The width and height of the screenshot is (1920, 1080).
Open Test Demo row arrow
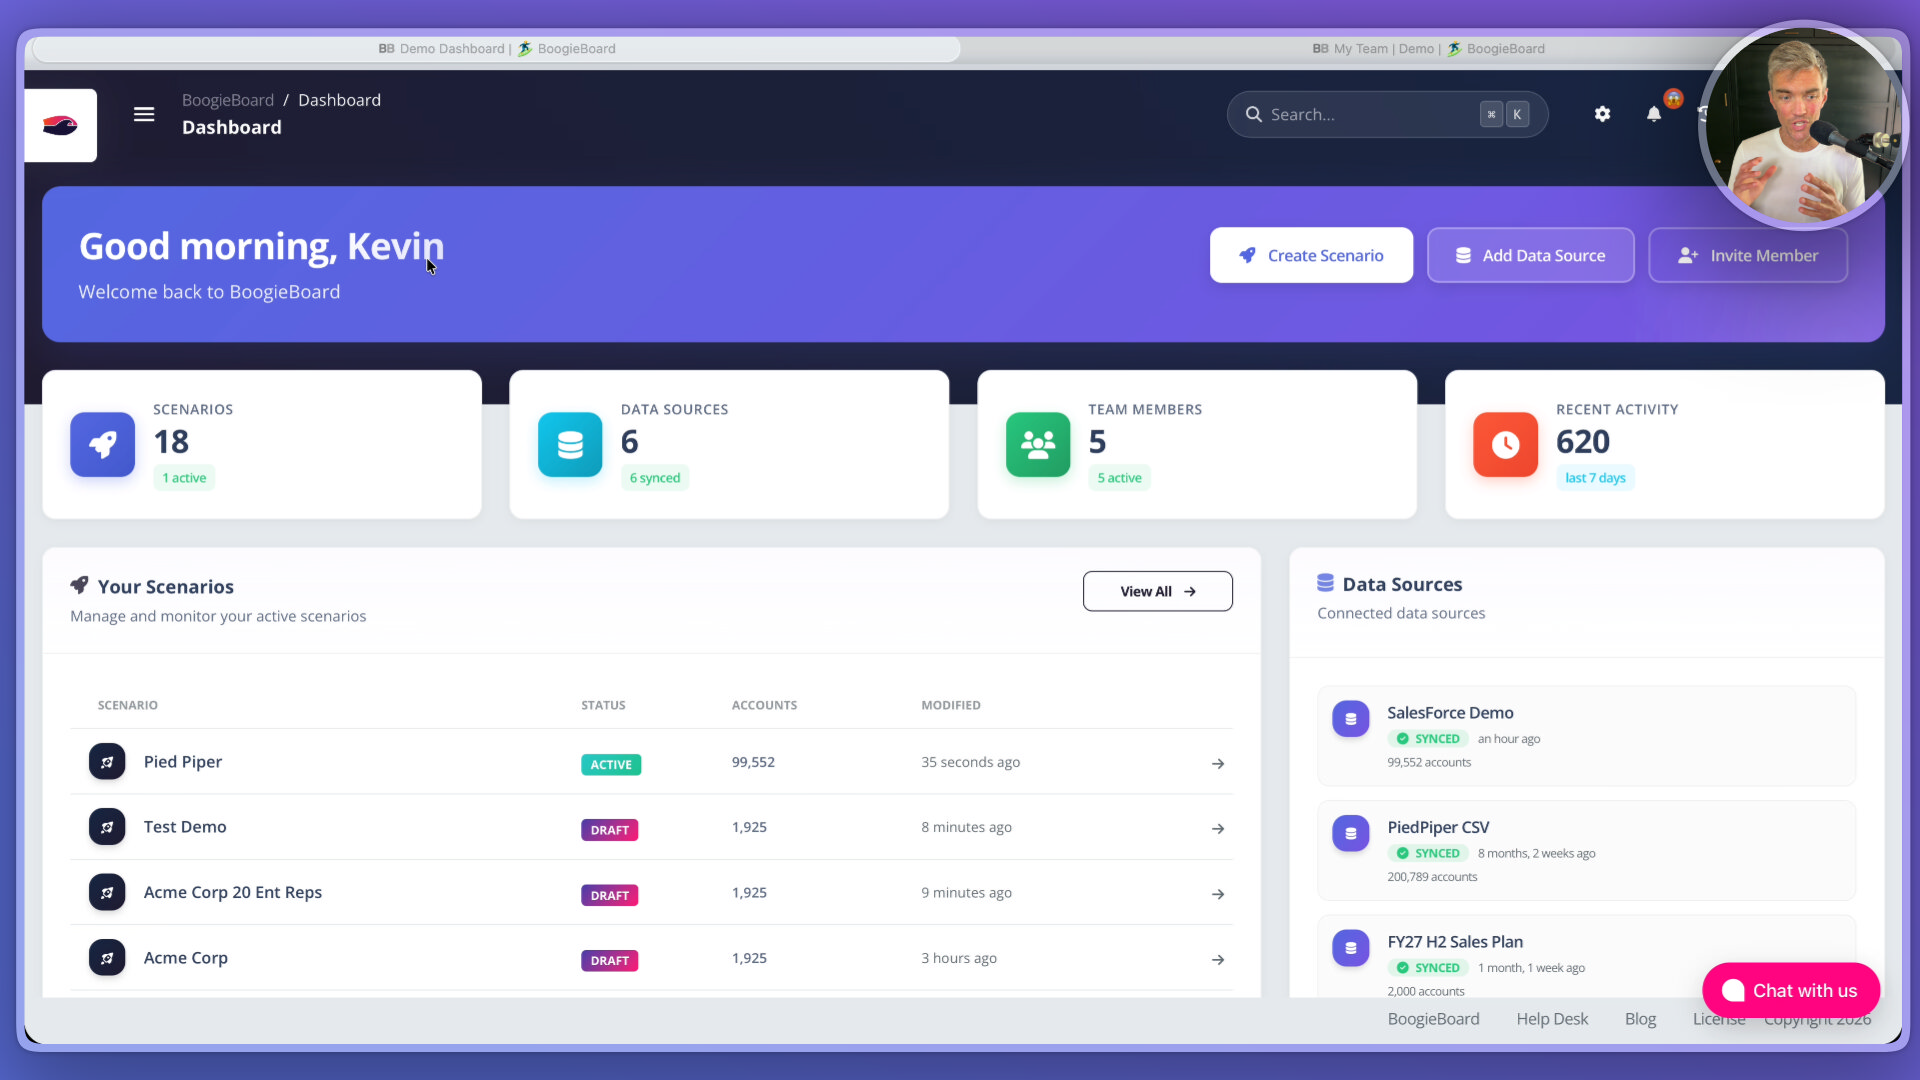pos(1218,829)
